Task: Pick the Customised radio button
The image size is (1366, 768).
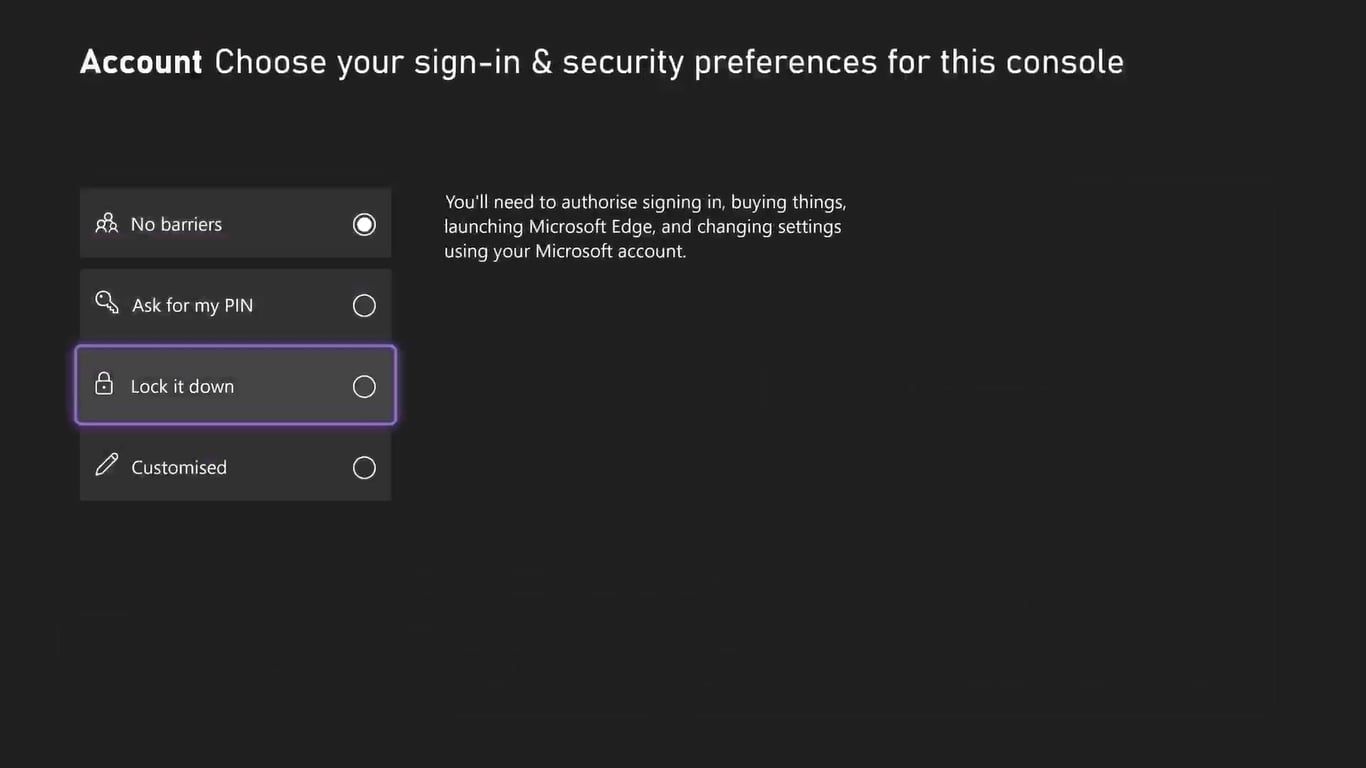Action: pyautogui.click(x=364, y=467)
